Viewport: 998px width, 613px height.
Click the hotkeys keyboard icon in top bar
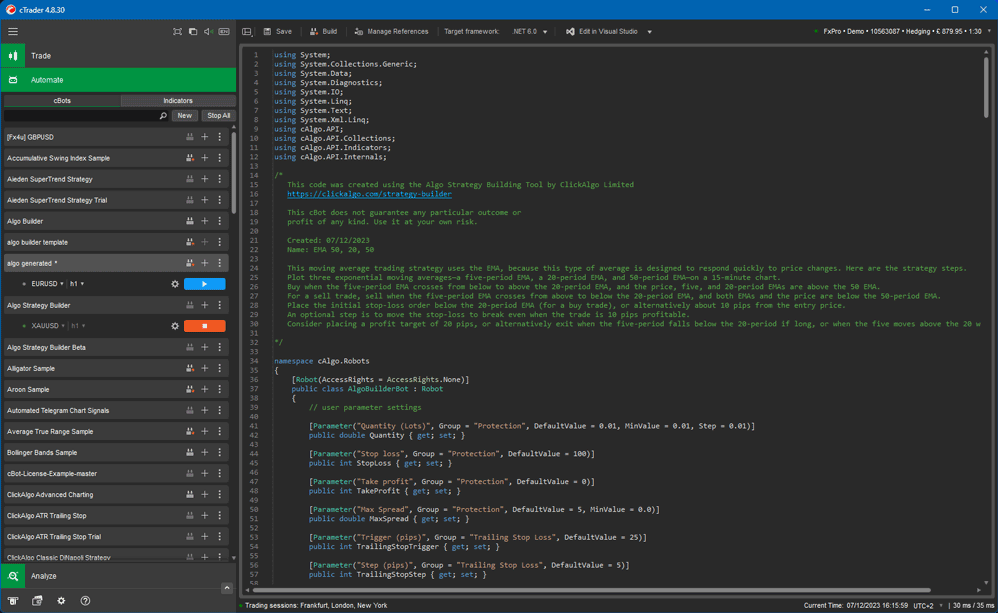(x=224, y=31)
